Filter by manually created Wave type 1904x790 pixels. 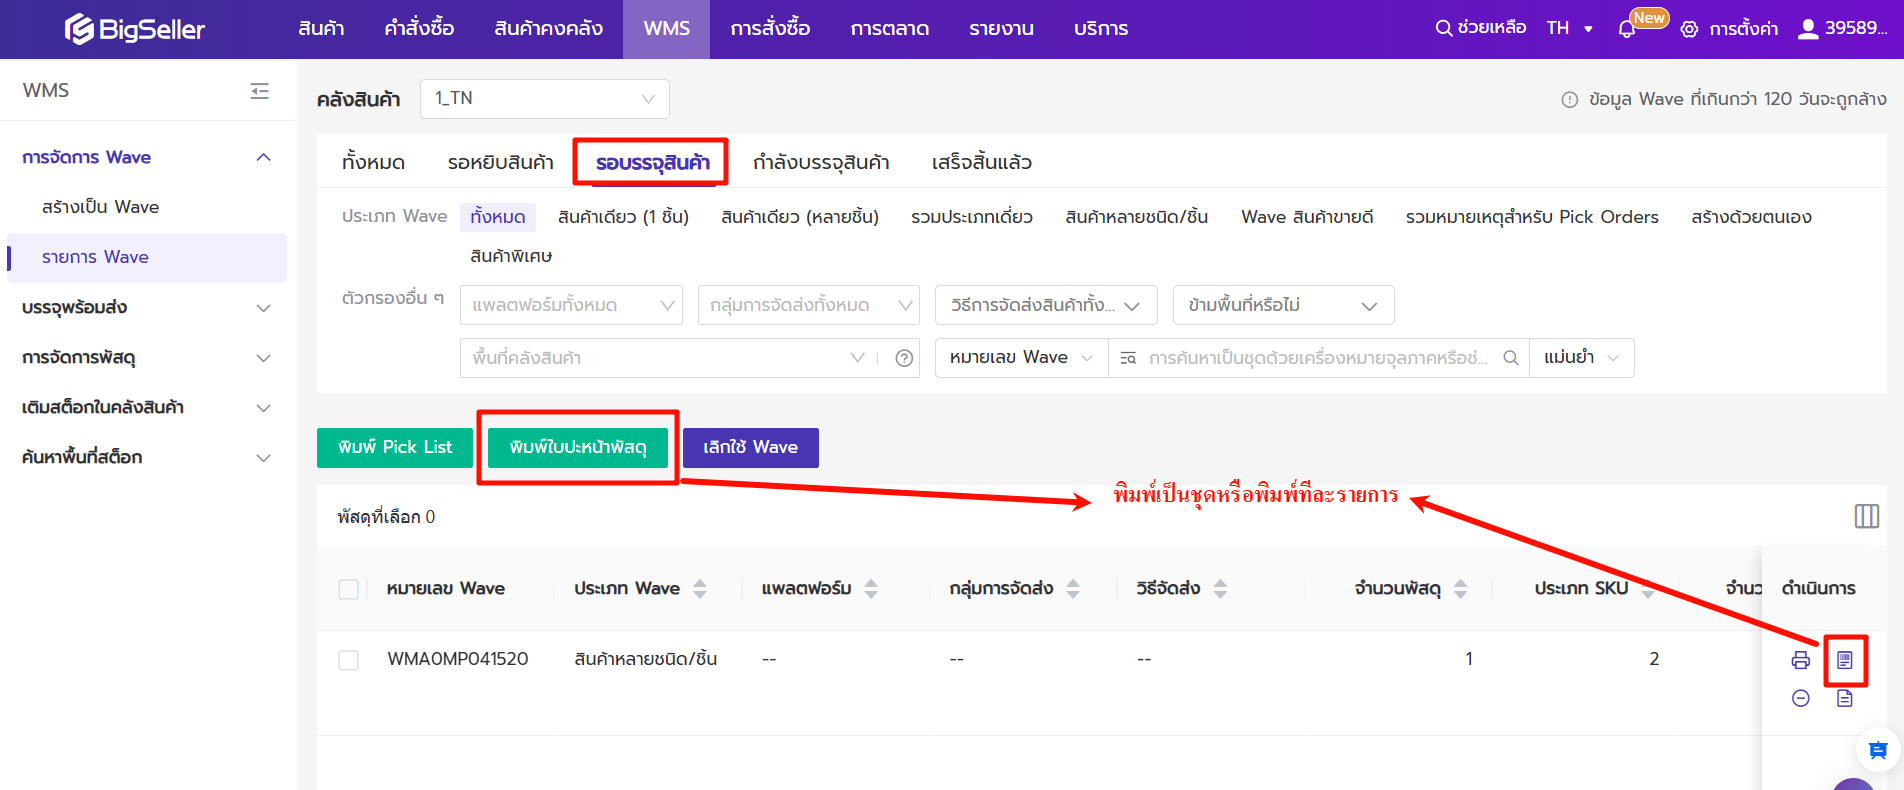point(1751,217)
